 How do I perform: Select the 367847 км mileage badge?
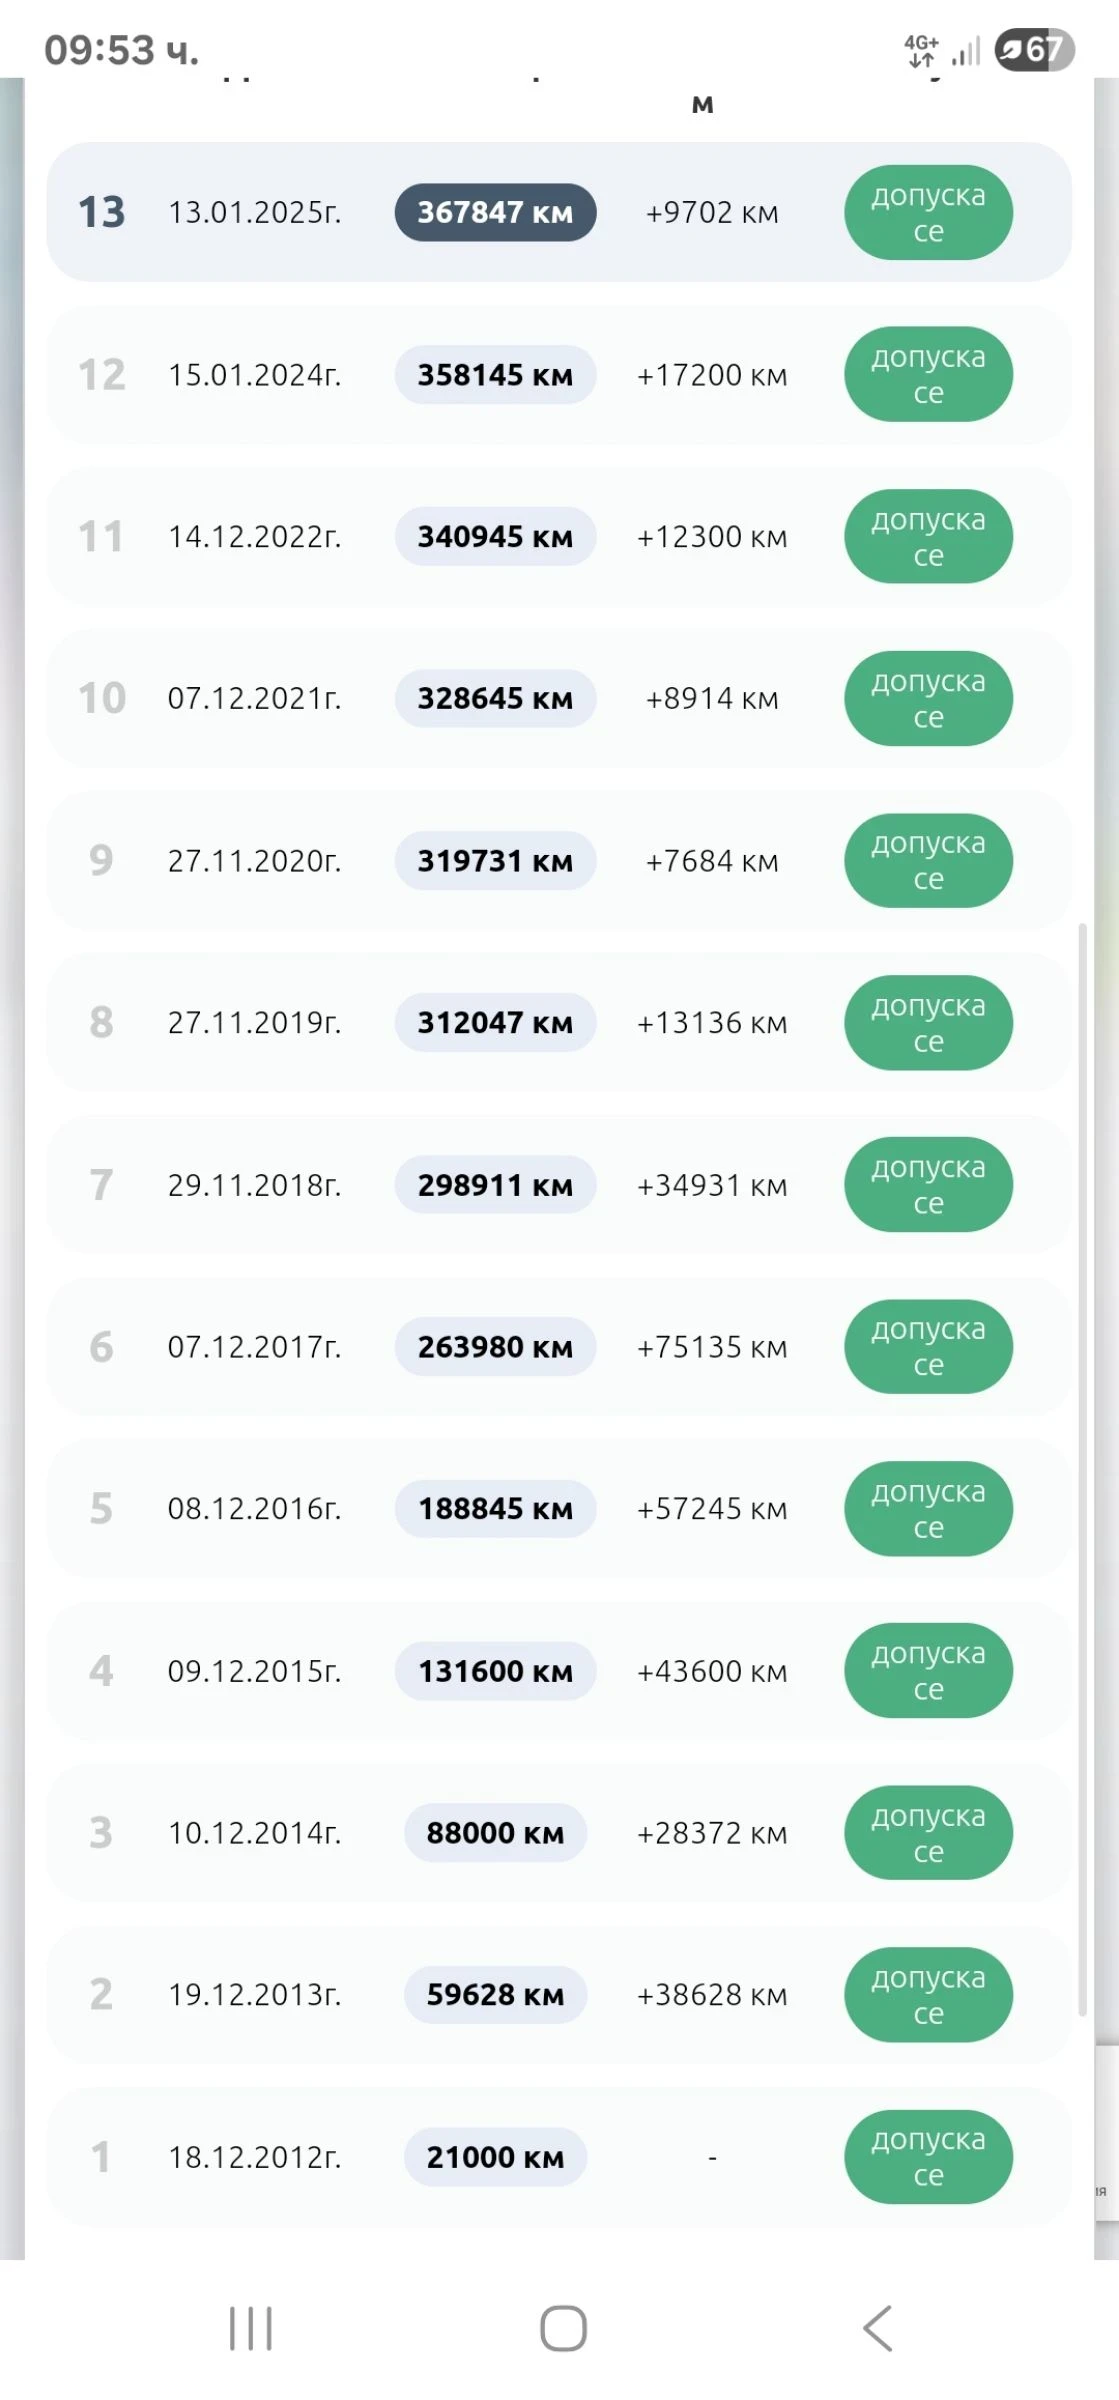point(495,212)
